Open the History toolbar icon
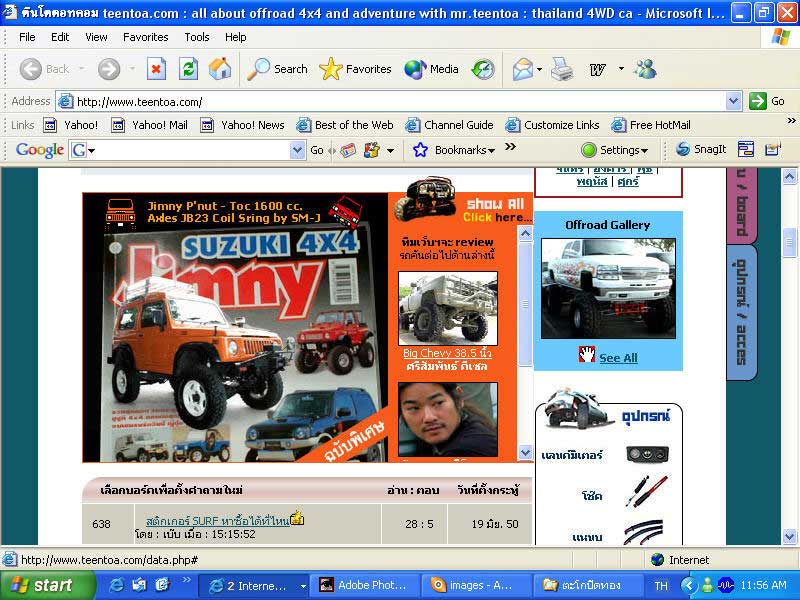Screen dimensions: 800x600 click(483, 69)
